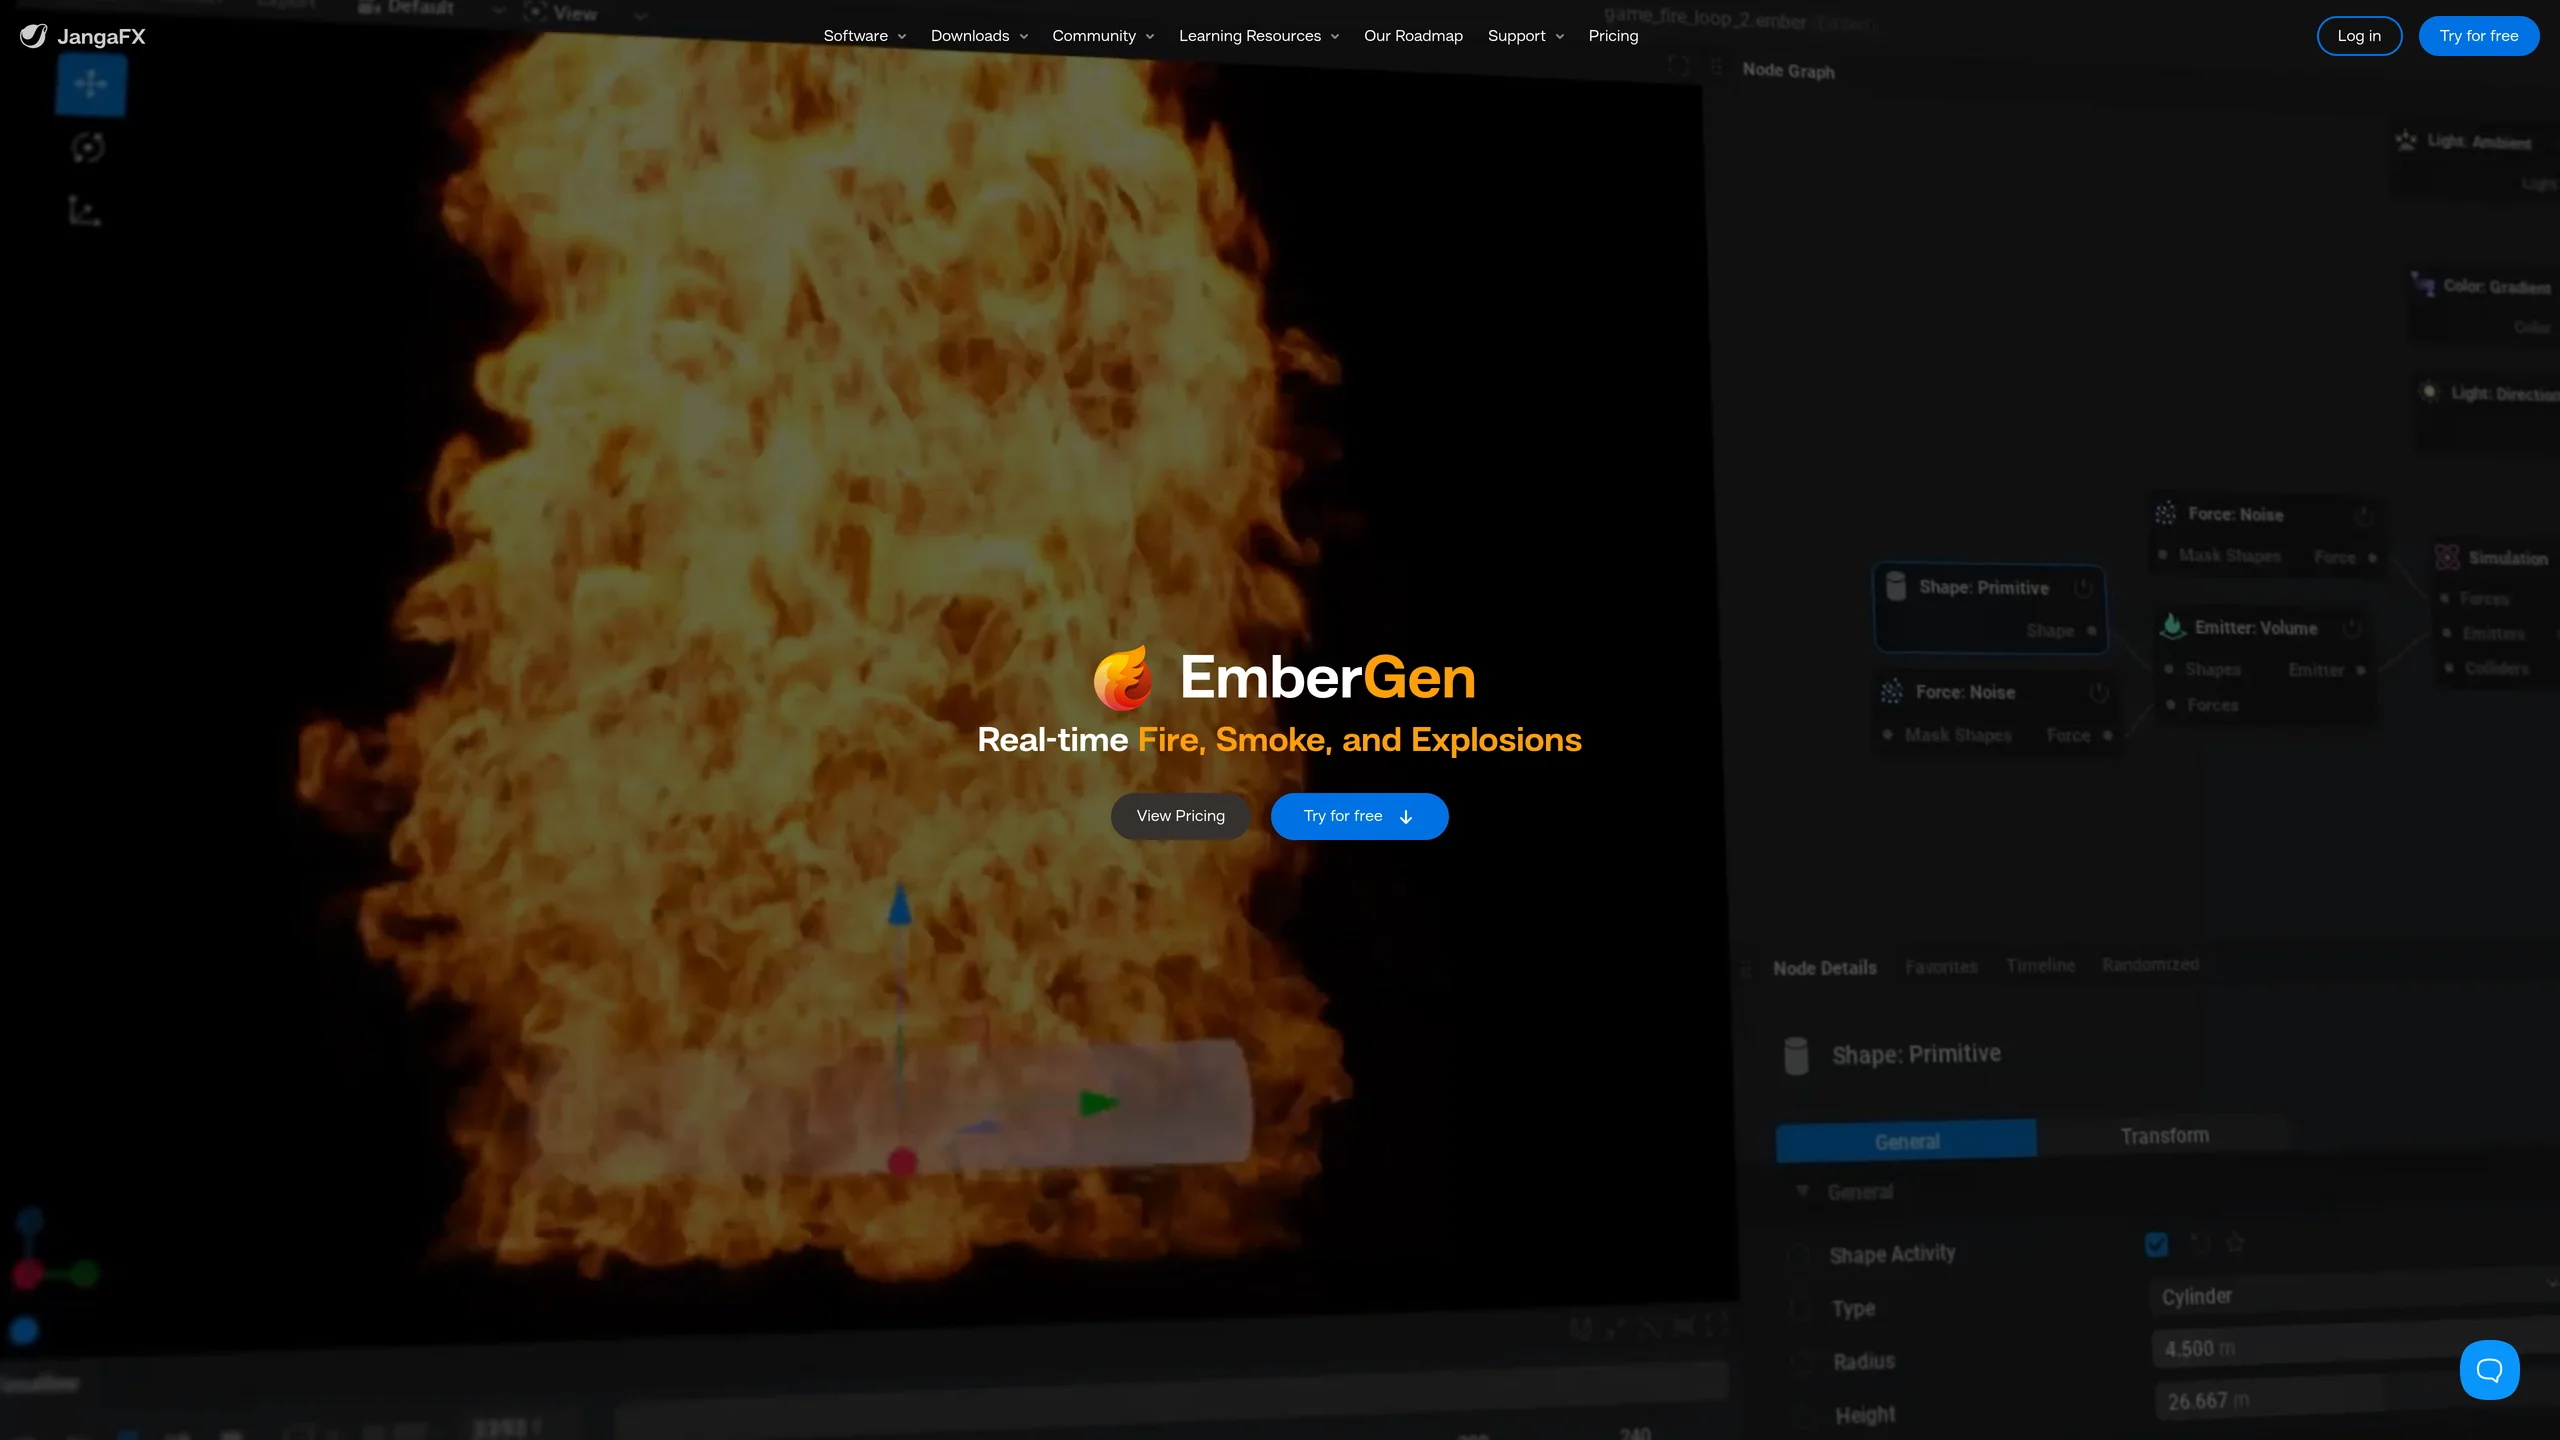Image resolution: width=2560 pixels, height=1440 pixels.
Task: Click the JangaFX swirl logo icon
Action: pos(33,36)
